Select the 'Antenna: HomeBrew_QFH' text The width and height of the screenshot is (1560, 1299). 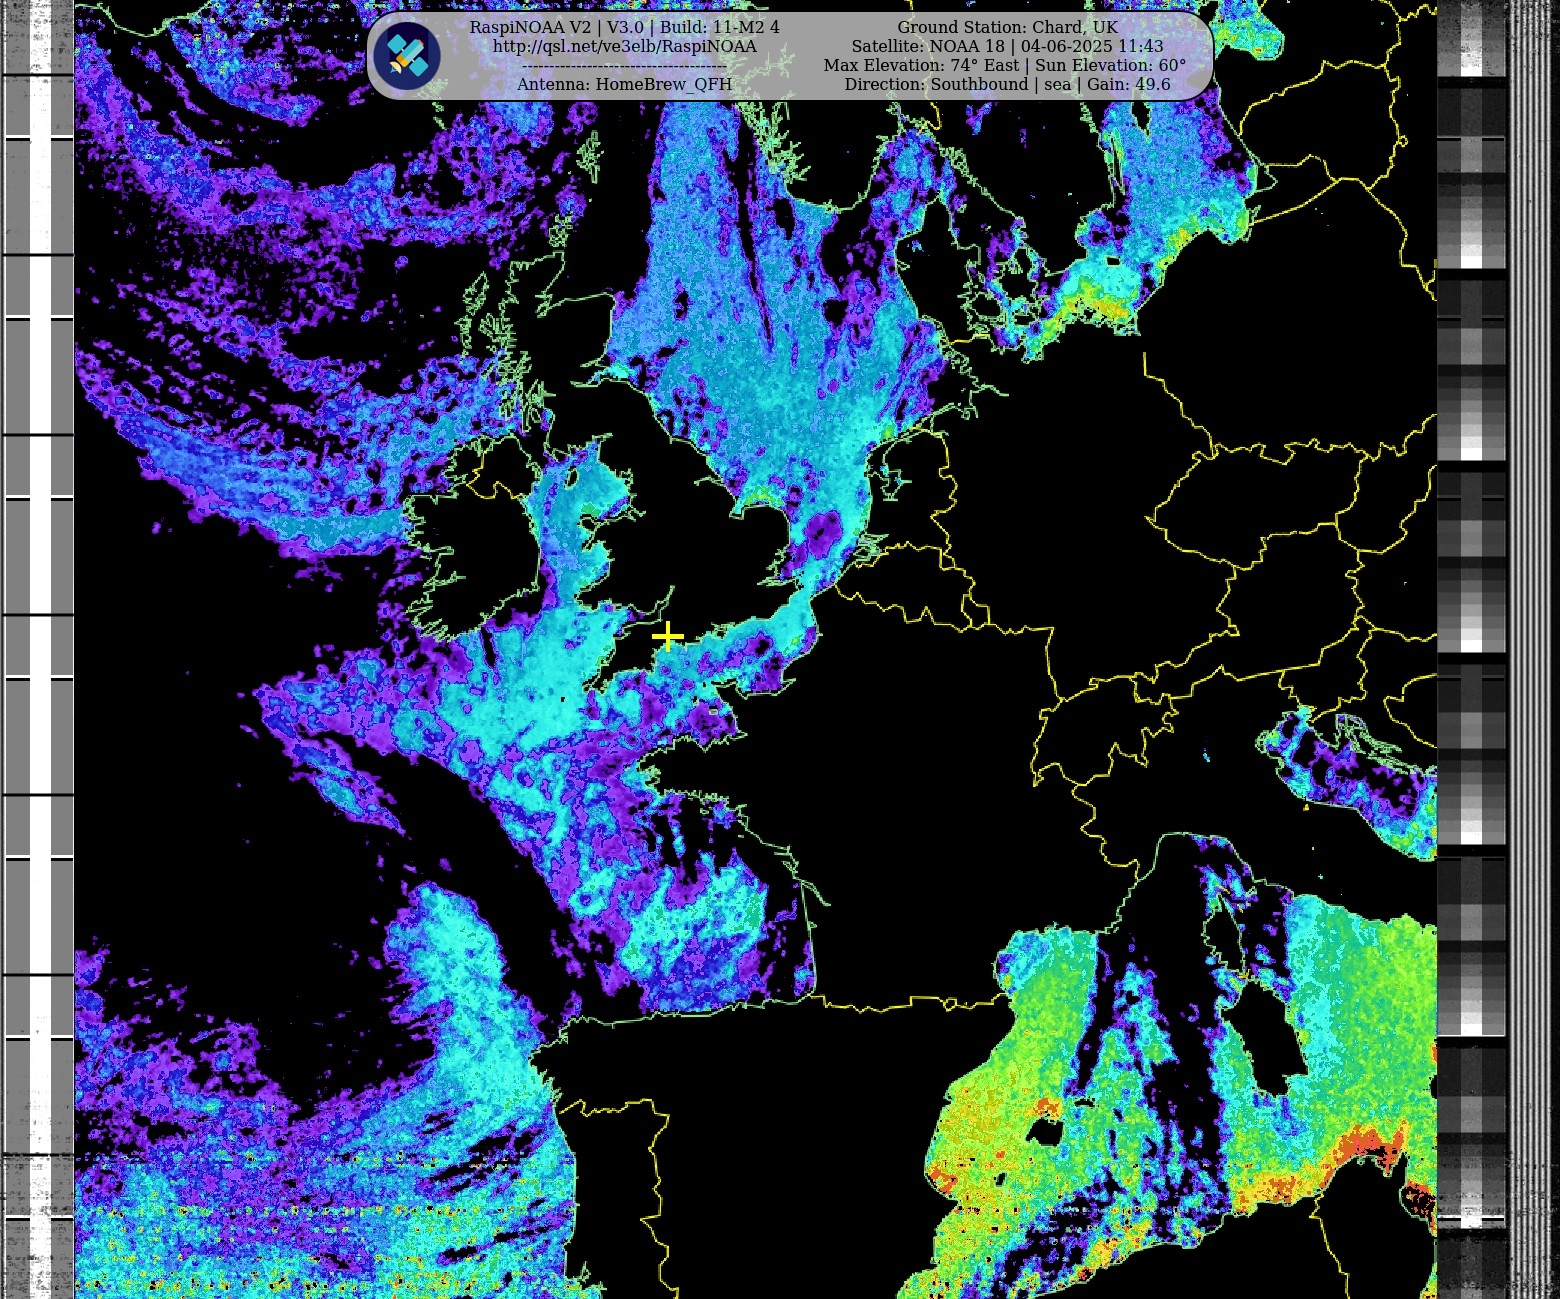[x=625, y=85]
